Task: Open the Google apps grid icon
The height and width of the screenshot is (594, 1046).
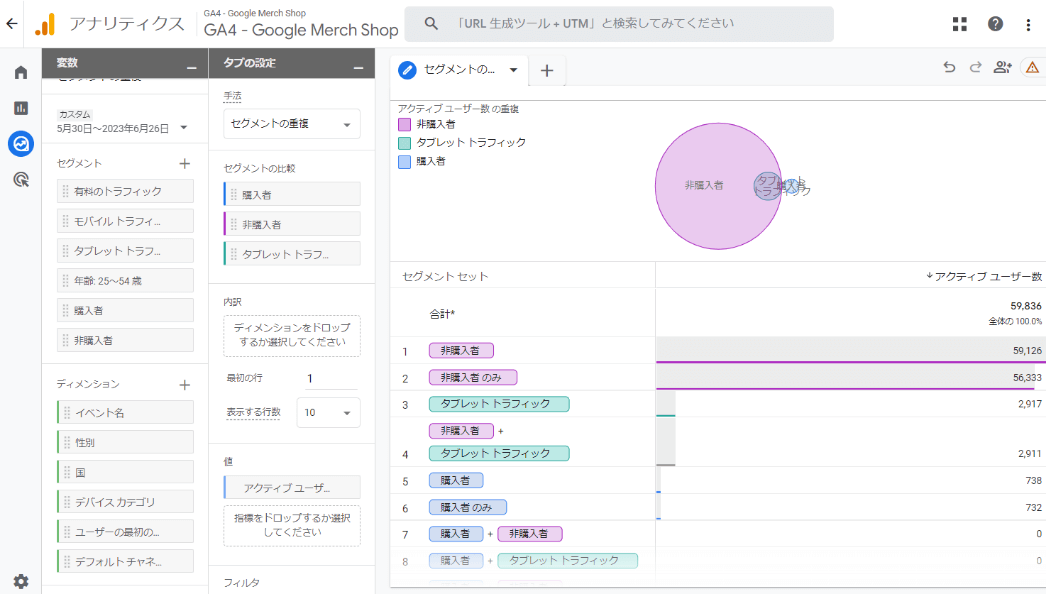Action: [x=960, y=24]
